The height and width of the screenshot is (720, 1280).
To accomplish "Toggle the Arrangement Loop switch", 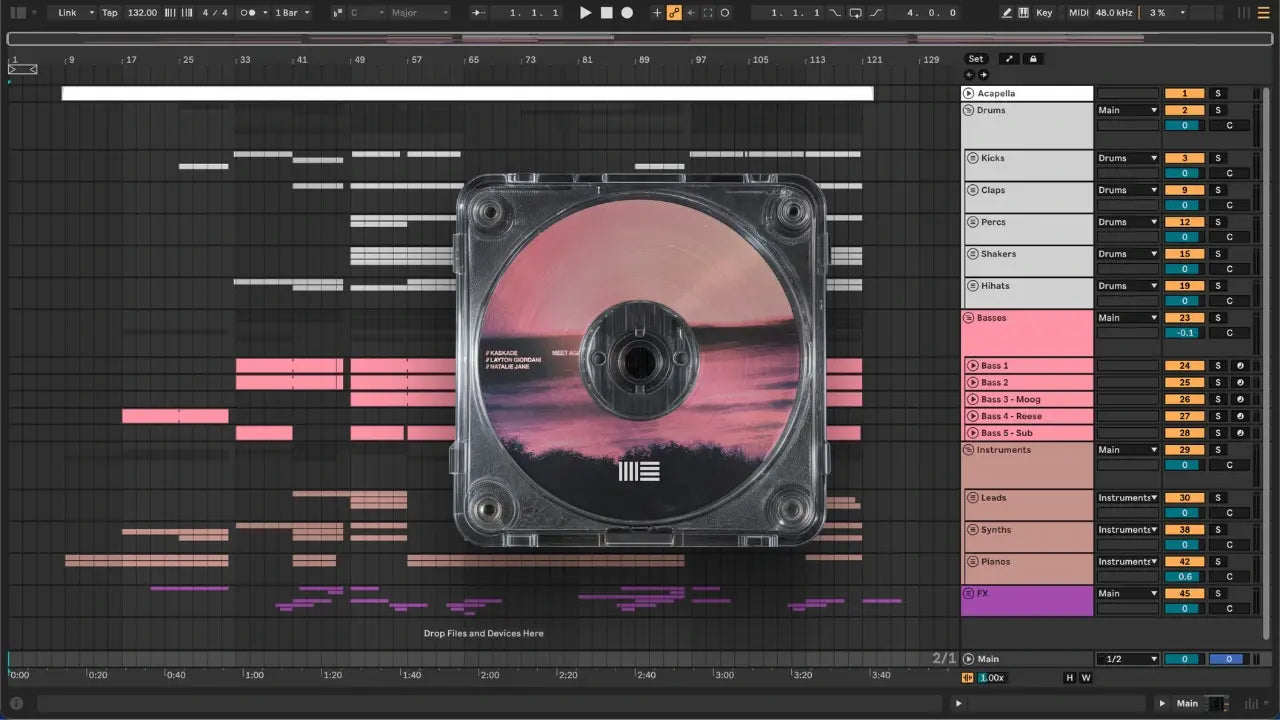I will coord(855,13).
